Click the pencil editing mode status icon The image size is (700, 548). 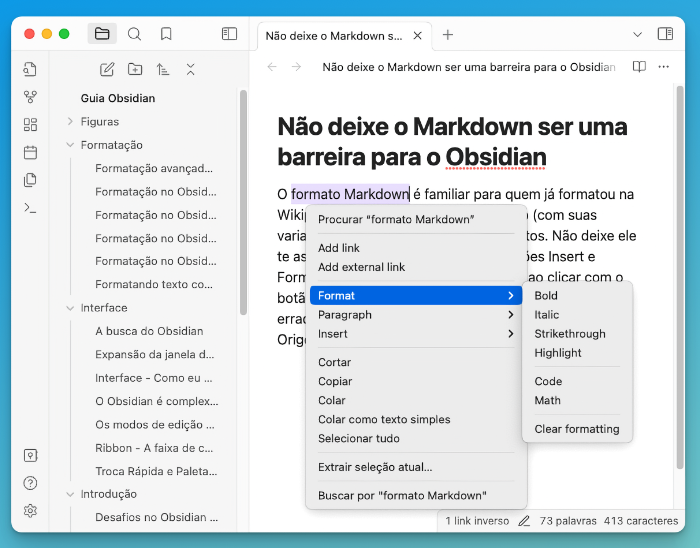pos(524,521)
